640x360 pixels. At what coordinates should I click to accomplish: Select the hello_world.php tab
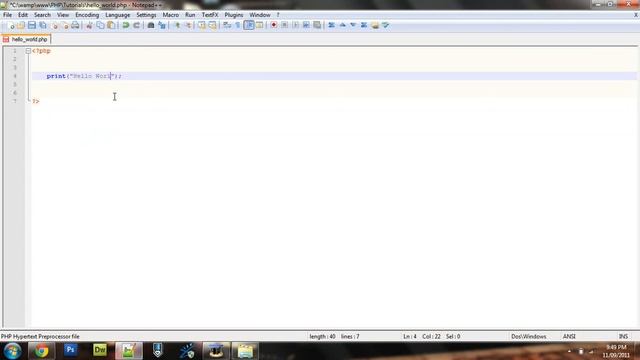(26, 40)
